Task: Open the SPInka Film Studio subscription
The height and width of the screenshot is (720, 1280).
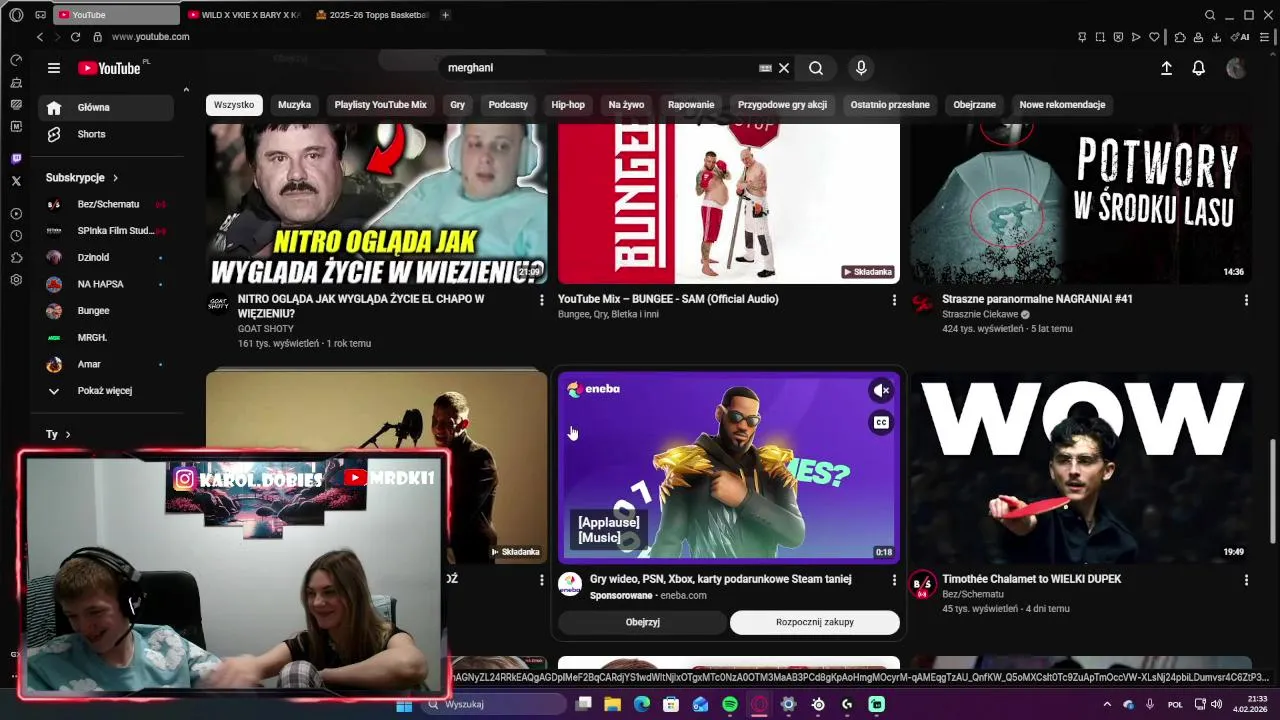Action: (108, 231)
